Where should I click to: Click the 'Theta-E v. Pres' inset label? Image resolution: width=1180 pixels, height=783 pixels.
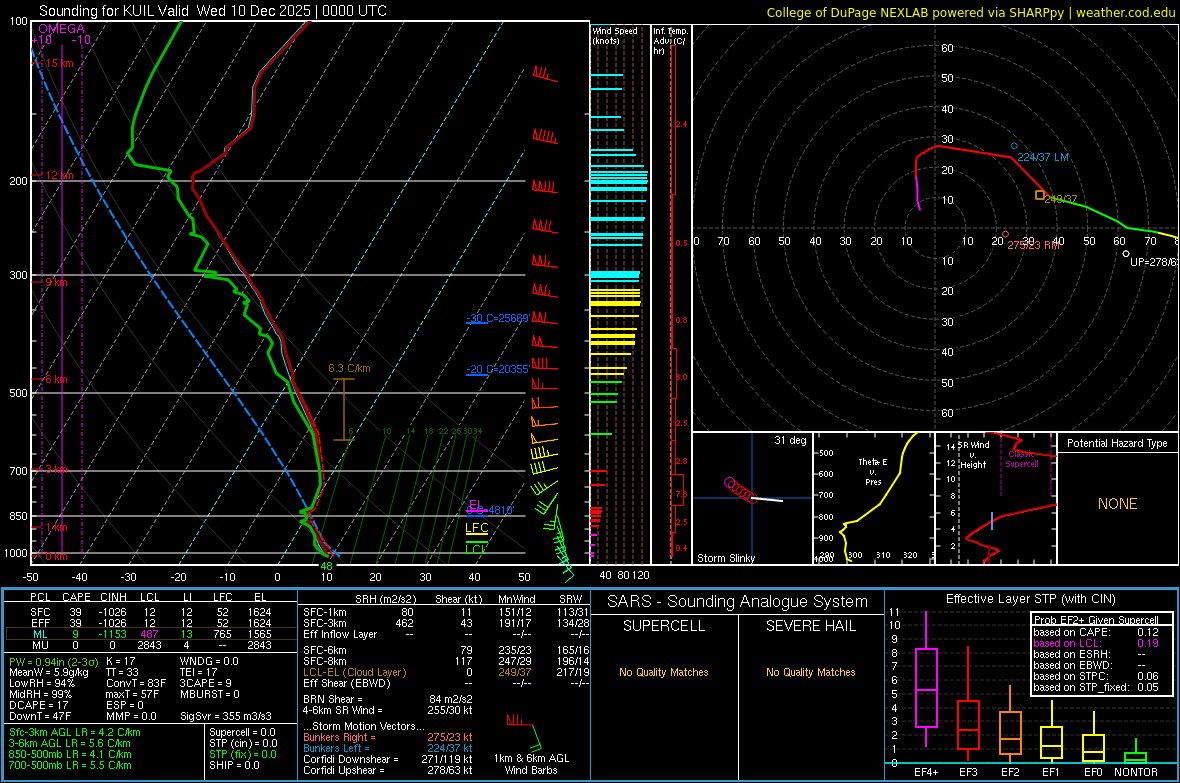click(x=873, y=471)
